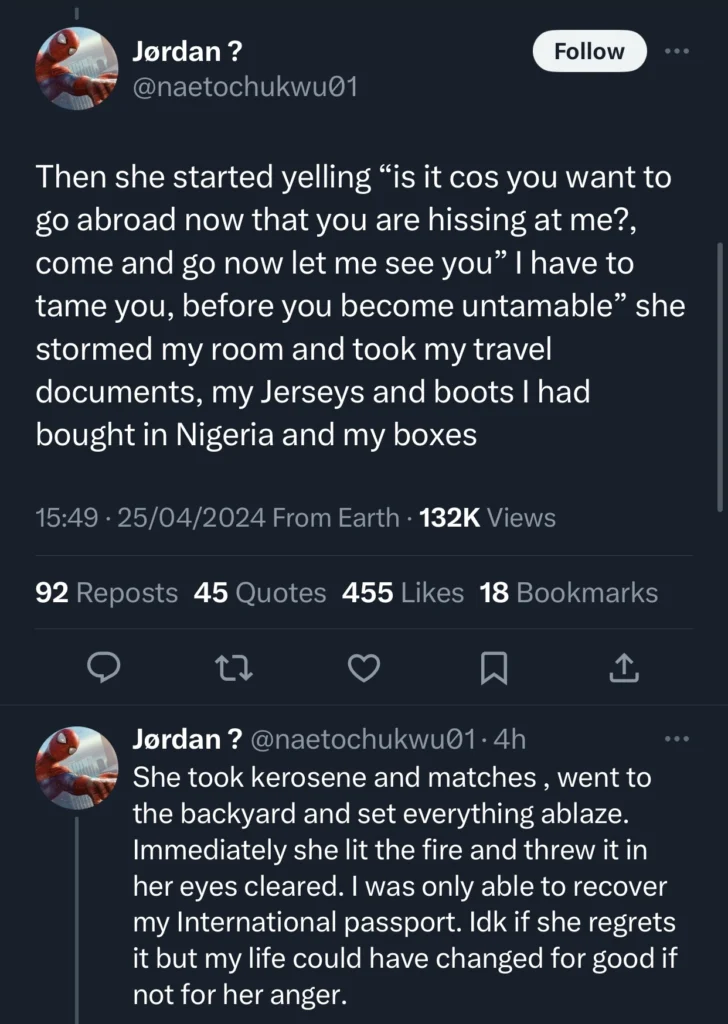
Task: Share the tweet via the upload arrow icon
Action: 623,668
